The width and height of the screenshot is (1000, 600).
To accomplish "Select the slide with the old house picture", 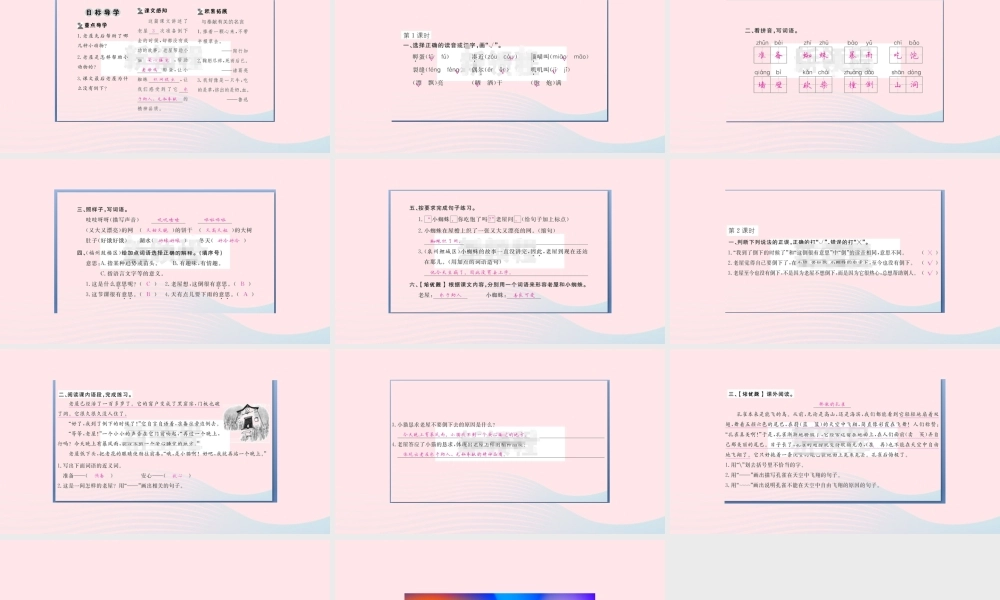I will (165, 441).
